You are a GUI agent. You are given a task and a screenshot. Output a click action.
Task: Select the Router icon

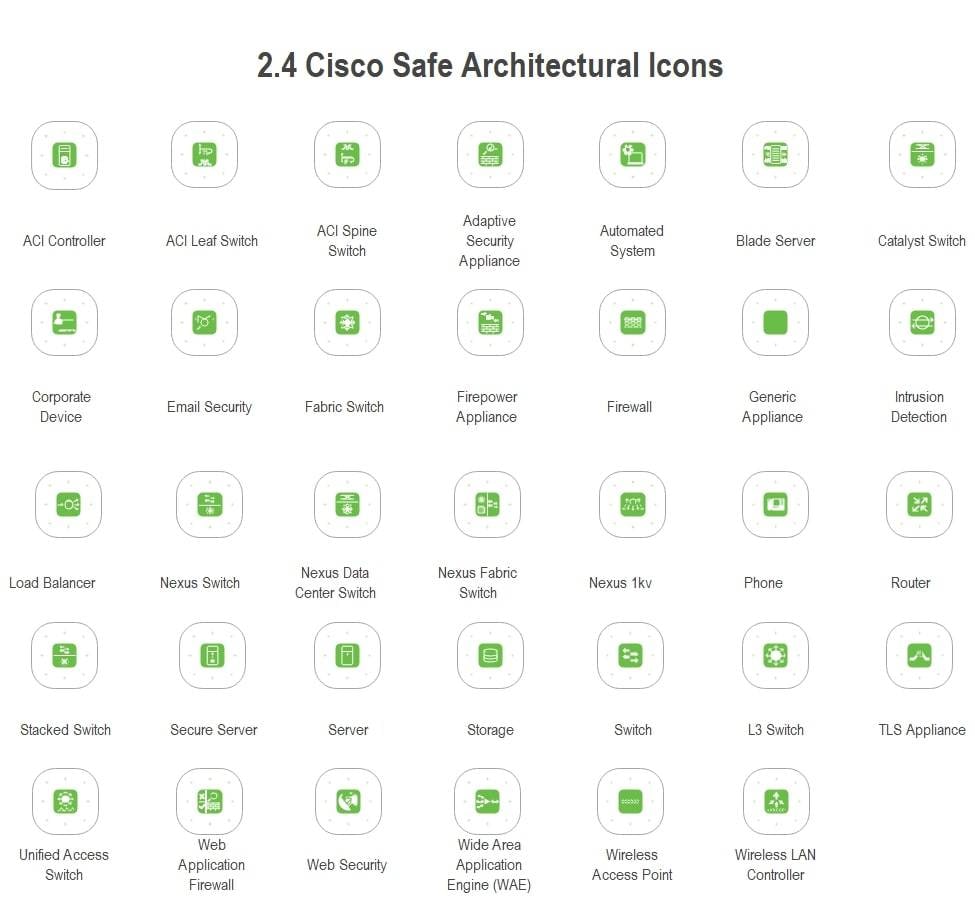tap(920, 504)
